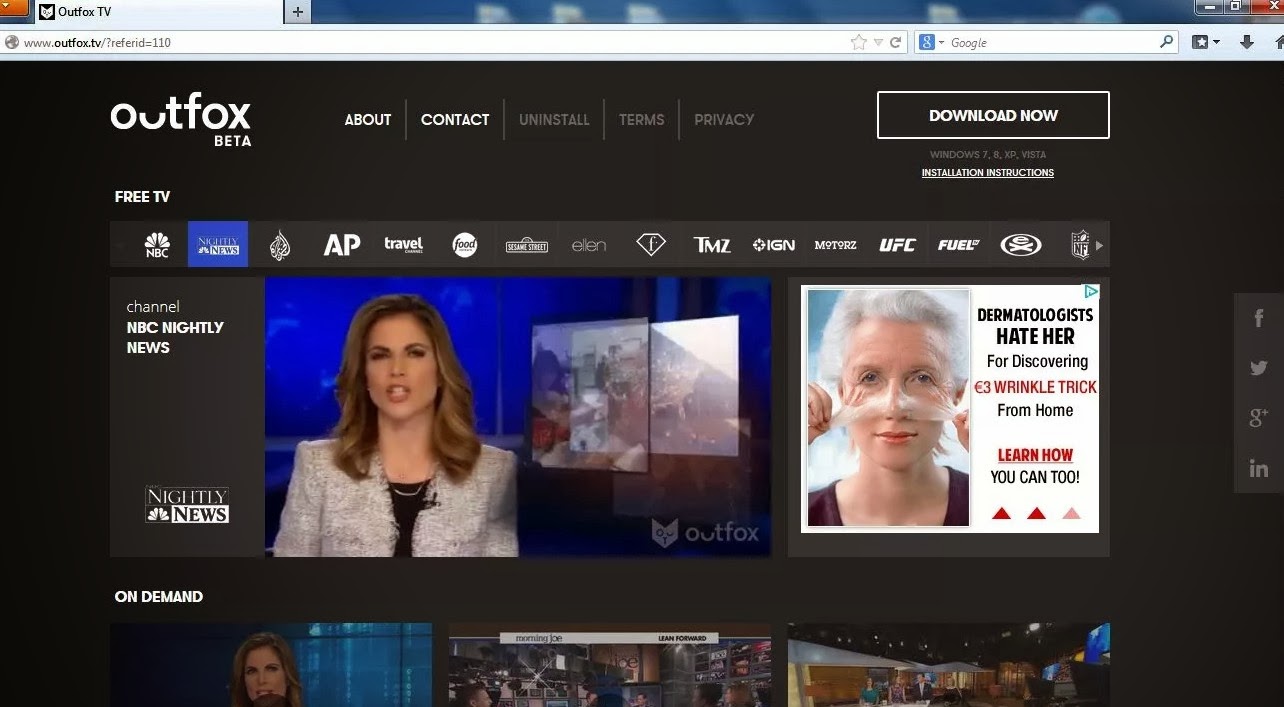This screenshot has height=707, width=1284.
Task: Open the downloads arrow icon
Action: (x=1247, y=43)
